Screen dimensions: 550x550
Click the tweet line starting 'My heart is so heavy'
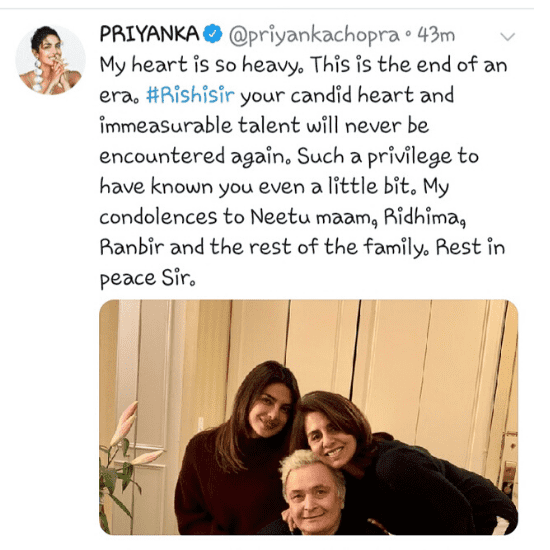coord(303,65)
